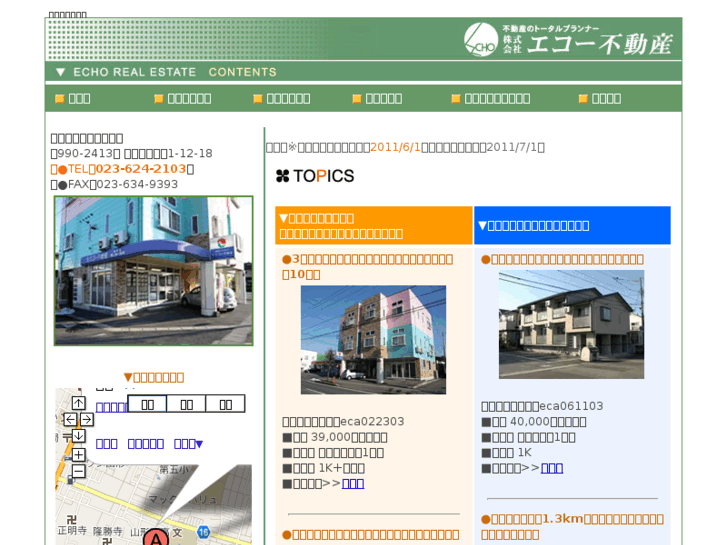The image size is (727, 545).
Task: Click the orange TEL 023-624-2103 text
Action: coord(122,169)
